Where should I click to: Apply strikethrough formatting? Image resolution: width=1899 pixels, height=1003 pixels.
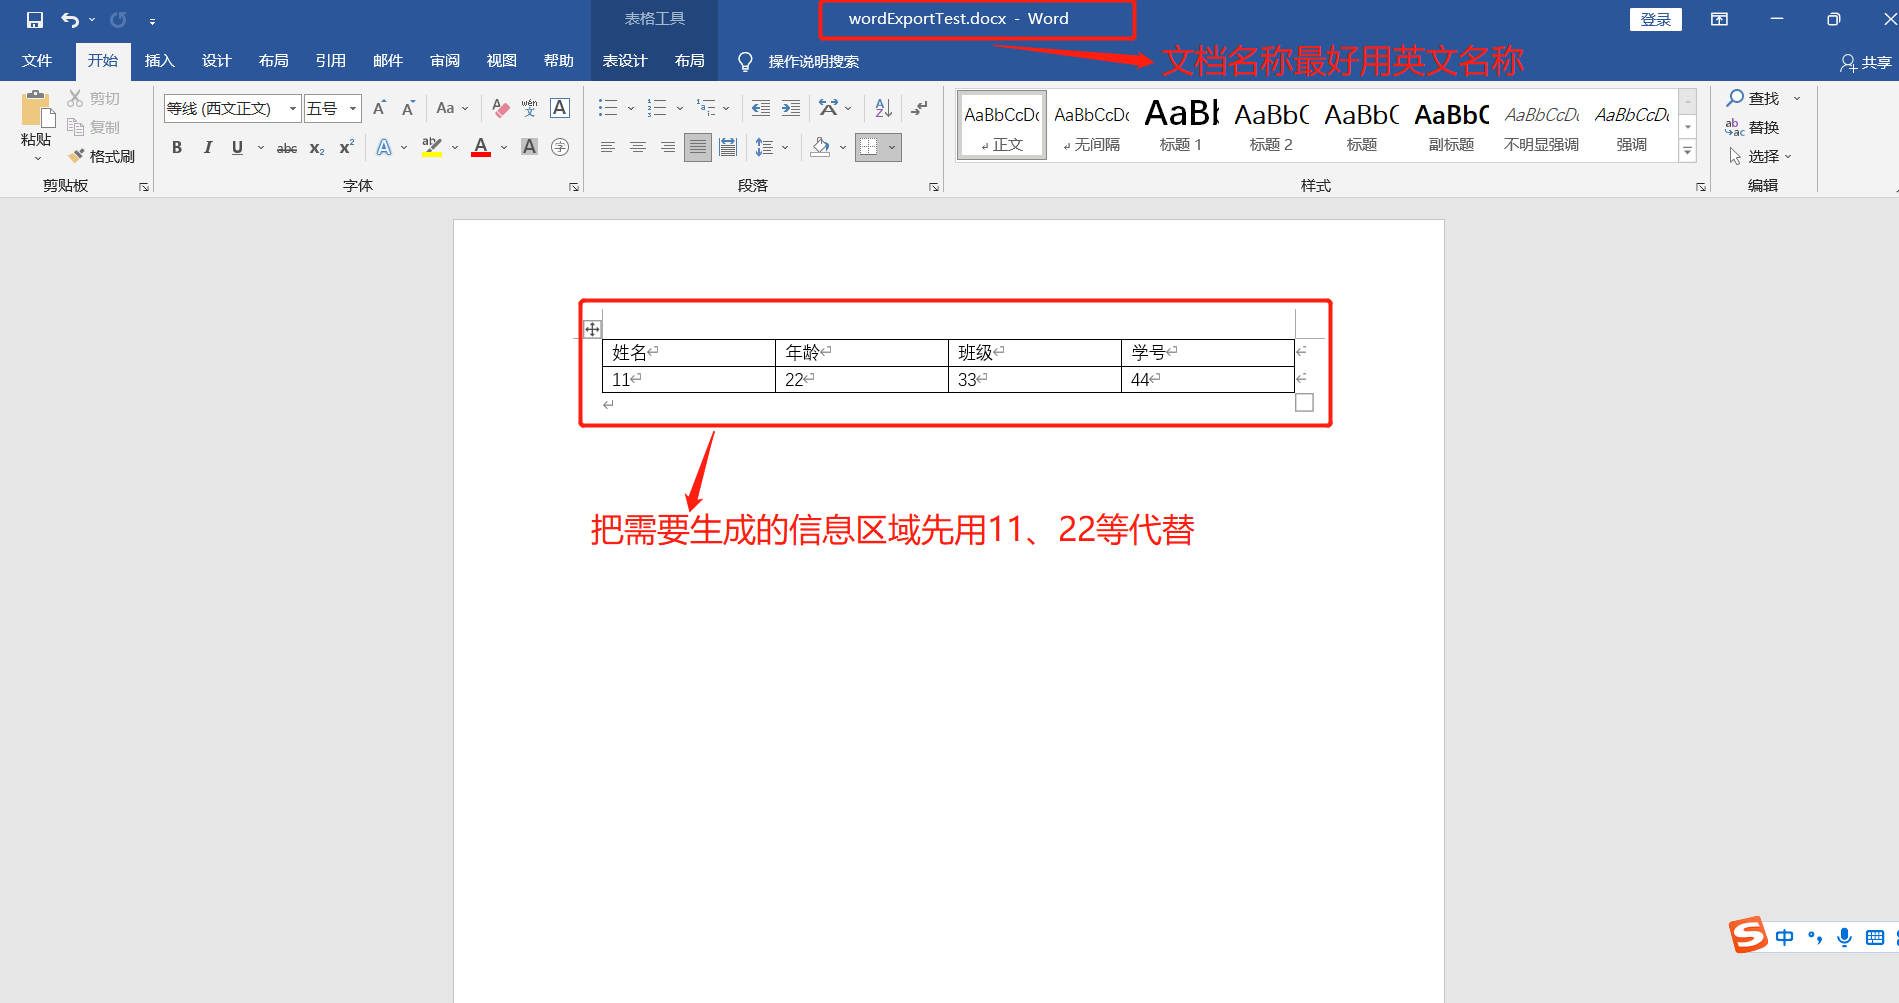(x=285, y=147)
